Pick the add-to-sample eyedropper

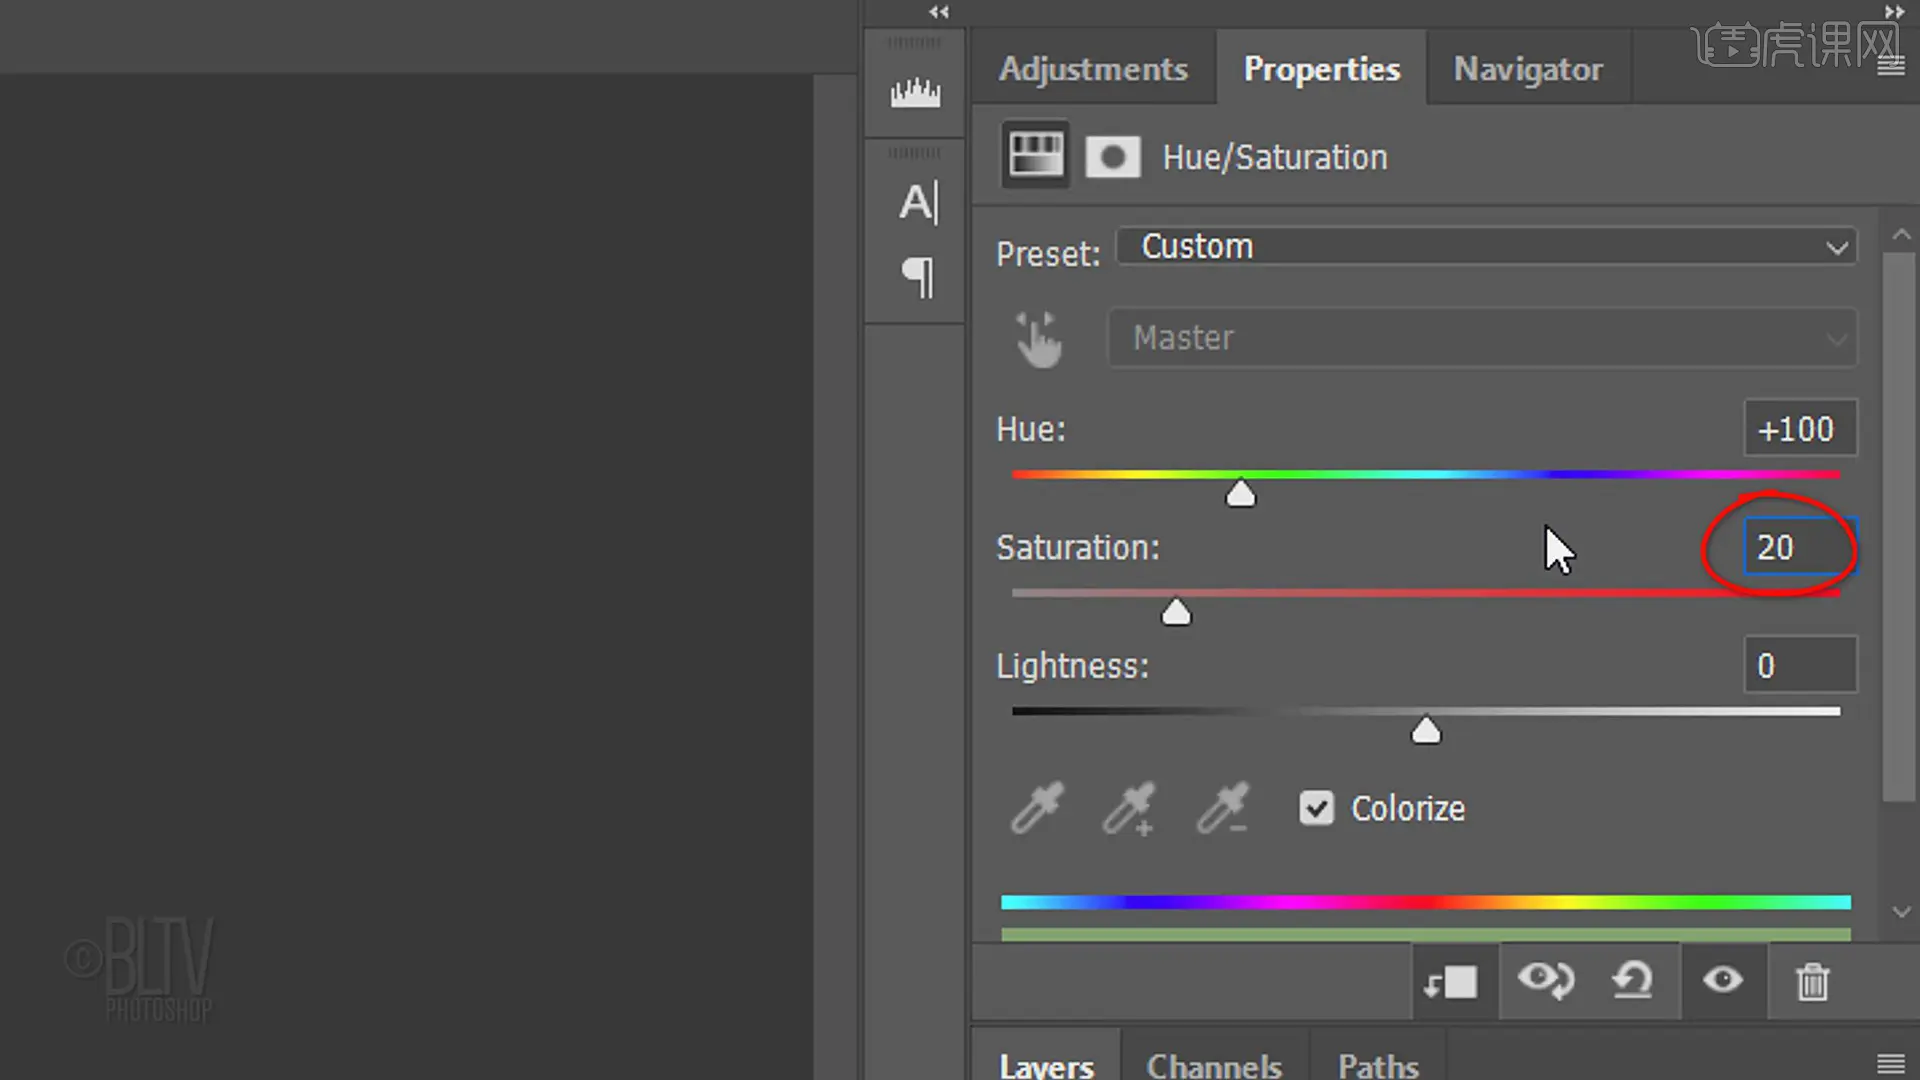point(1129,808)
